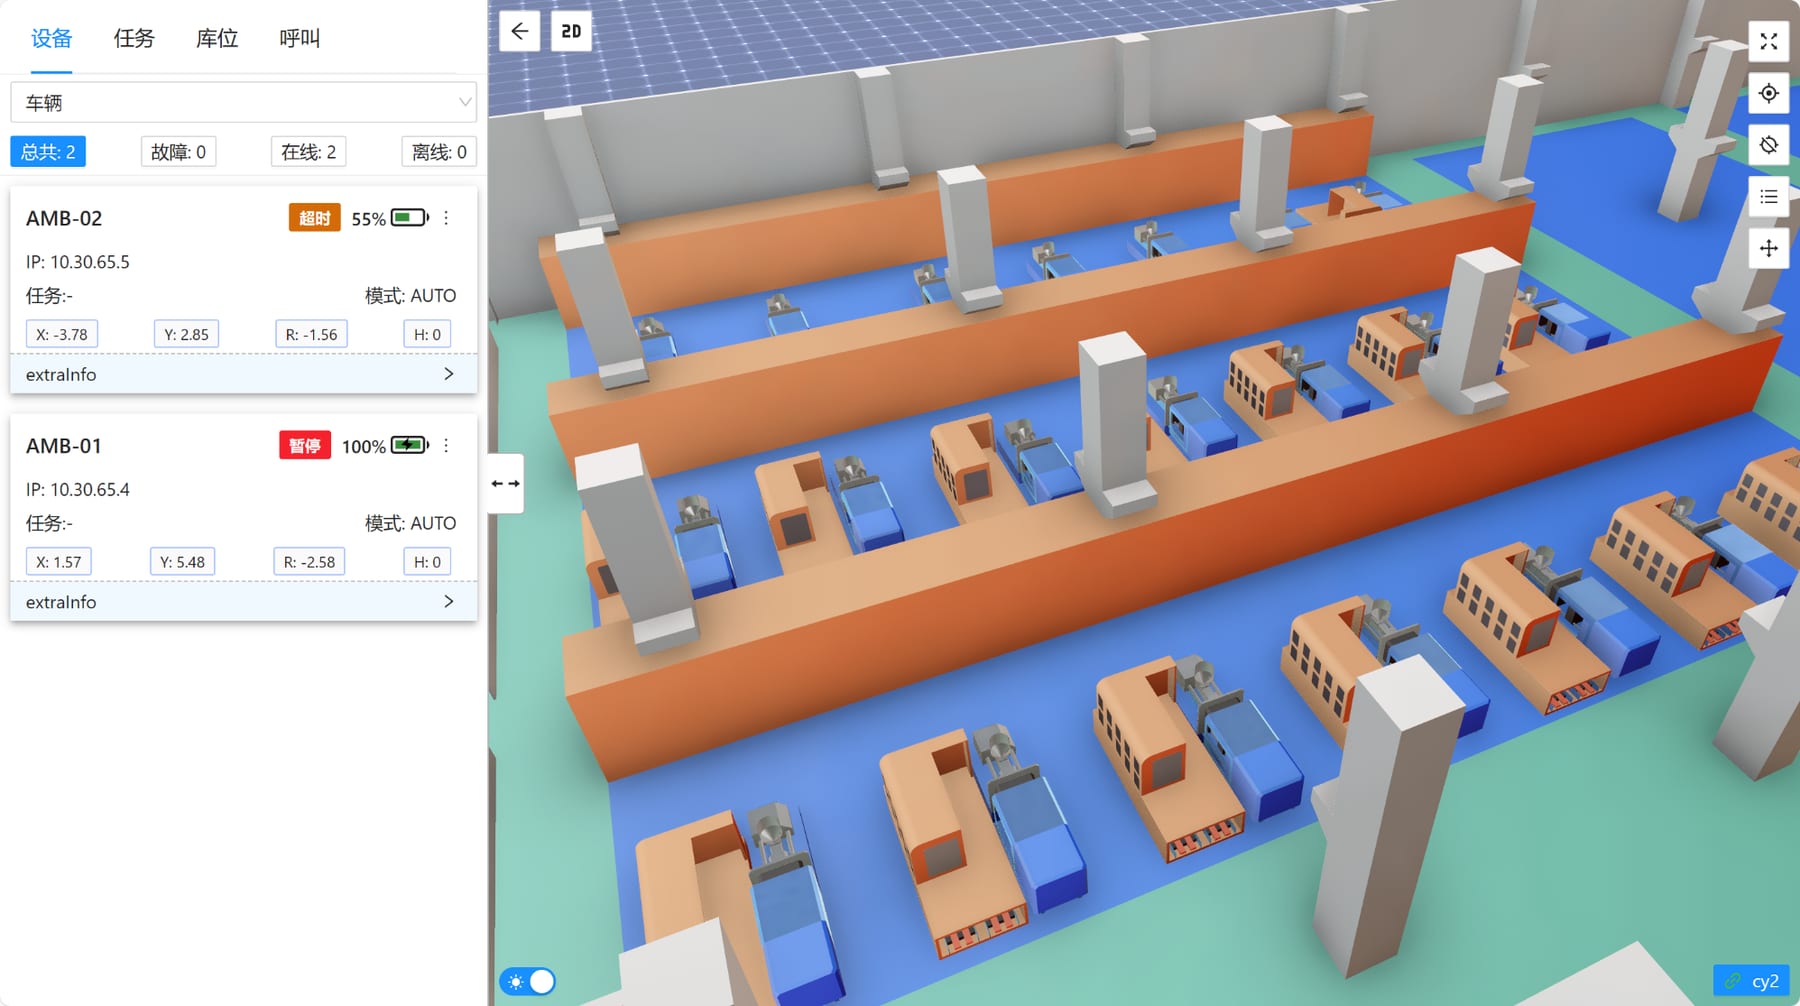Switch to the 任务 tab
The image size is (1800, 1006).
[x=134, y=38]
